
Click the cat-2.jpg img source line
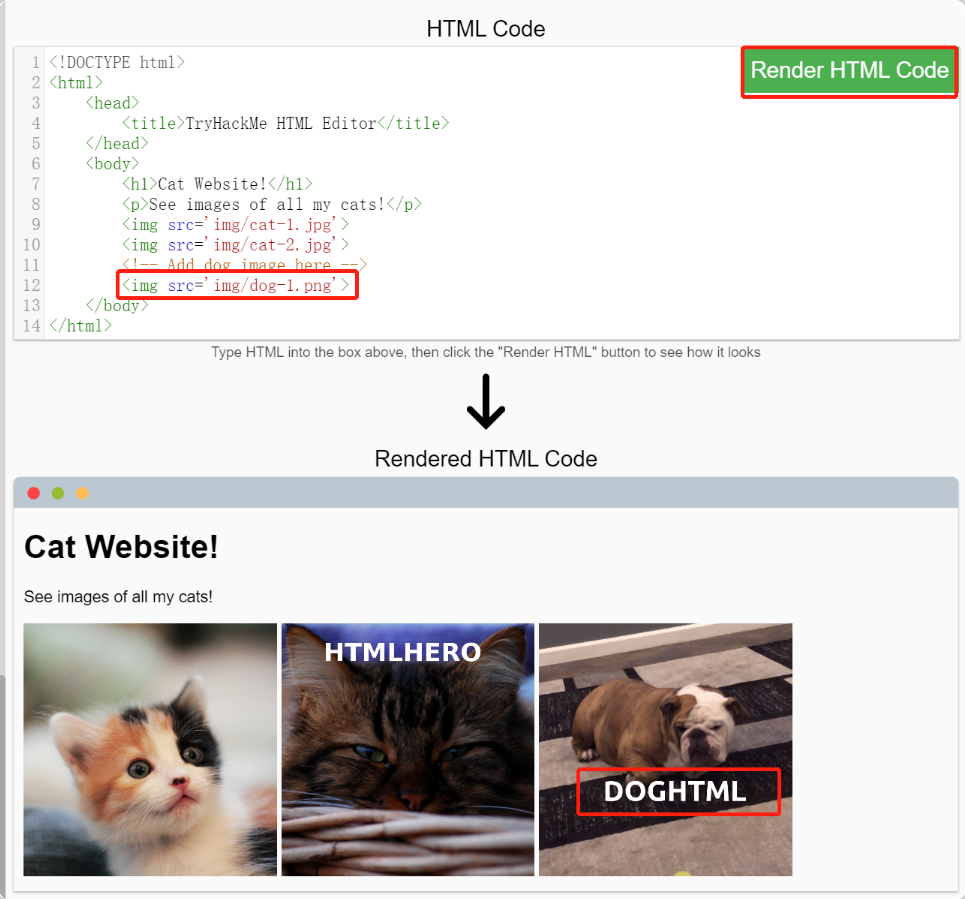(236, 245)
